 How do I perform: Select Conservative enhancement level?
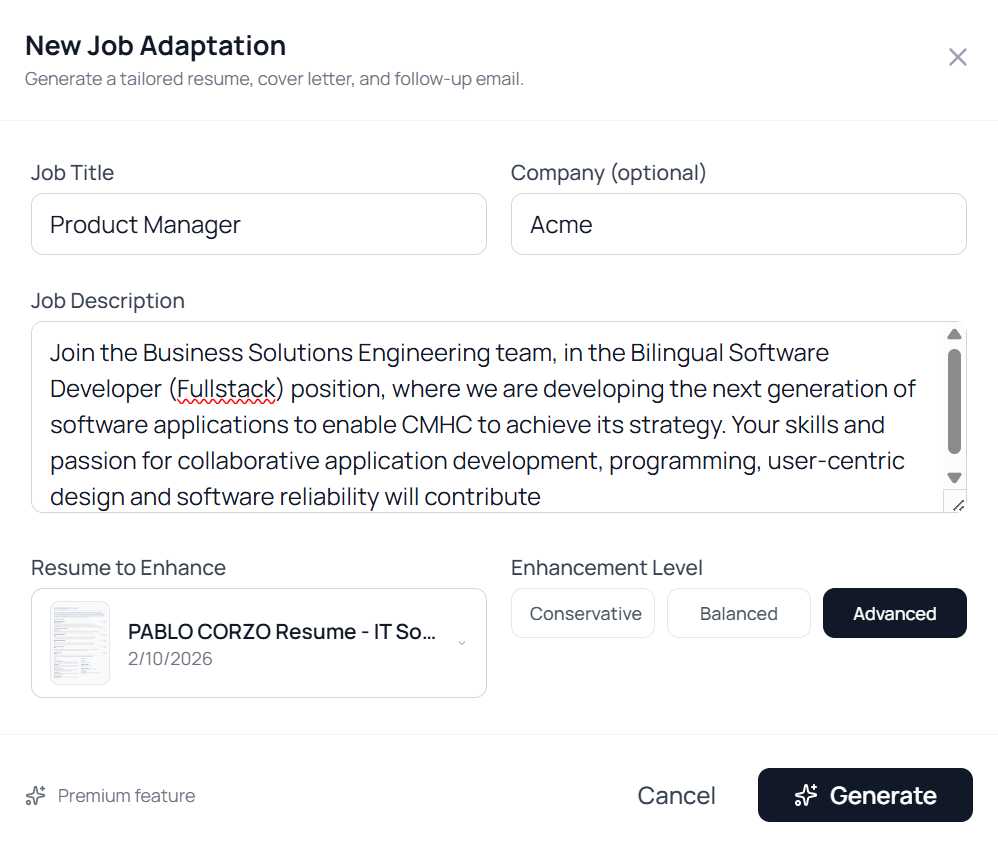pos(583,613)
